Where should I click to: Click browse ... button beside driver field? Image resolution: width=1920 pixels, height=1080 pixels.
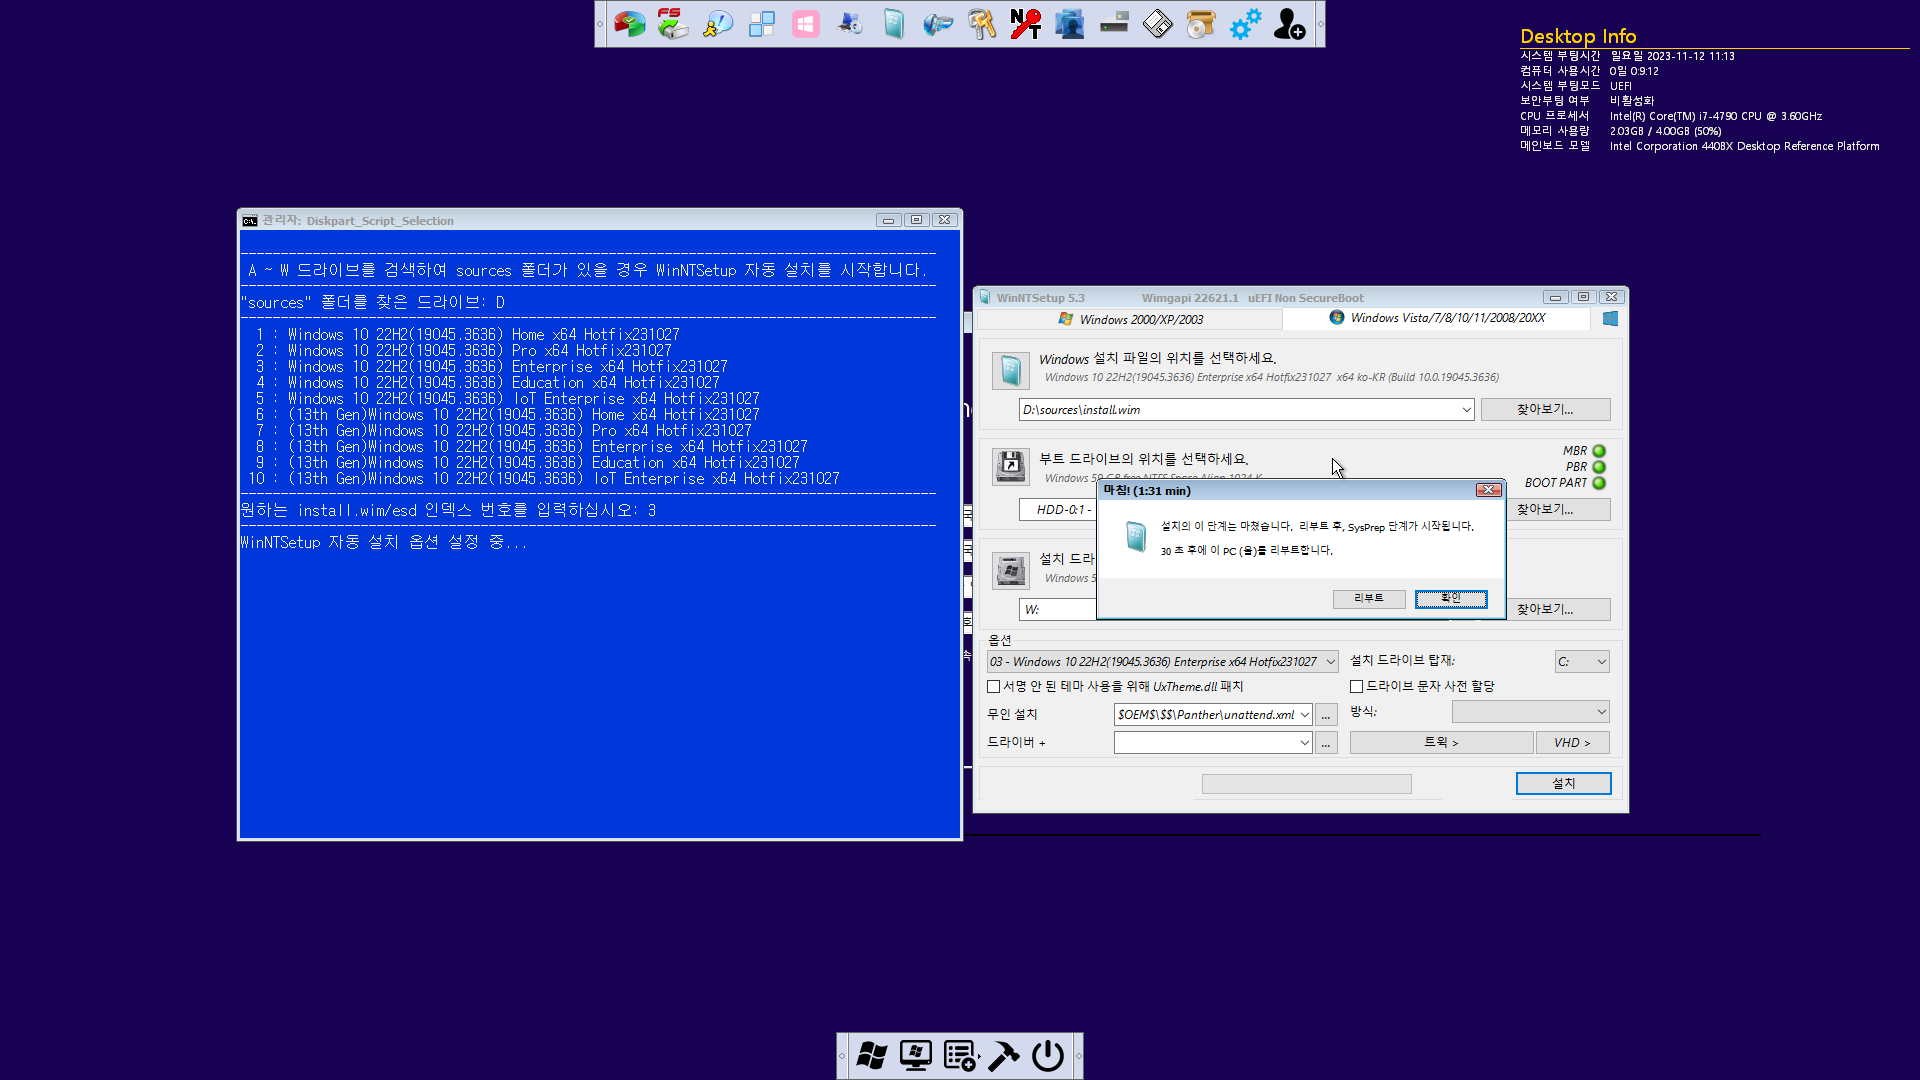click(1326, 743)
